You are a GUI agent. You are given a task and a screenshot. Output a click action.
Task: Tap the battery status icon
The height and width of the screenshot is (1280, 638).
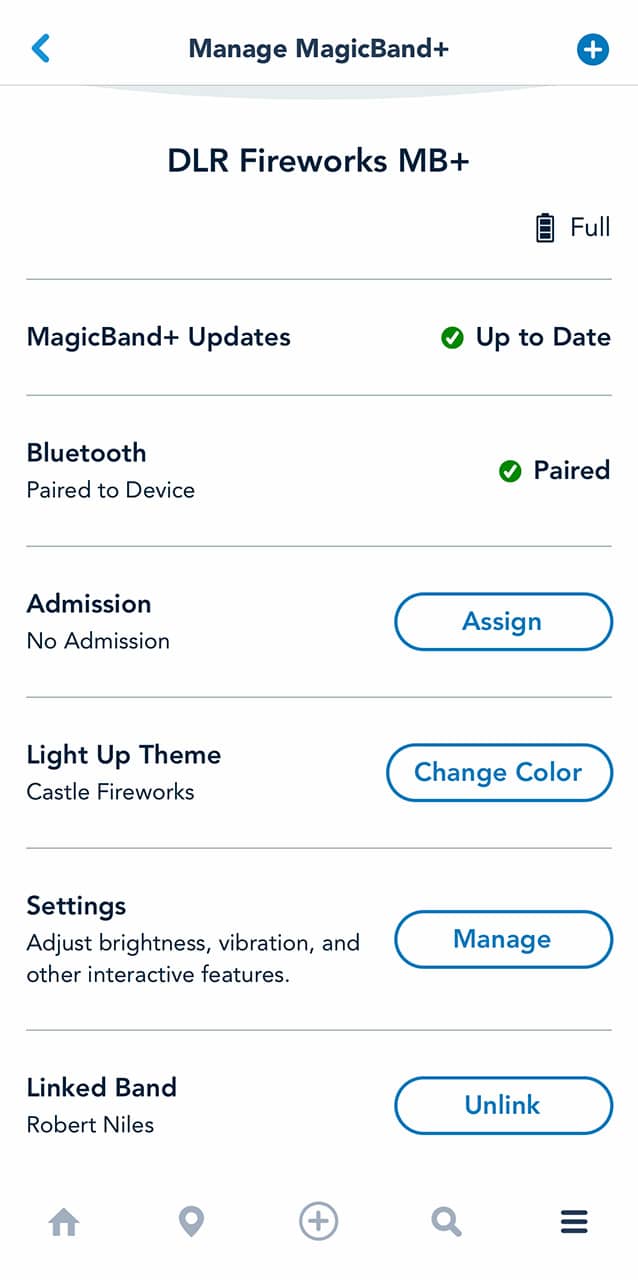[544, 228]
